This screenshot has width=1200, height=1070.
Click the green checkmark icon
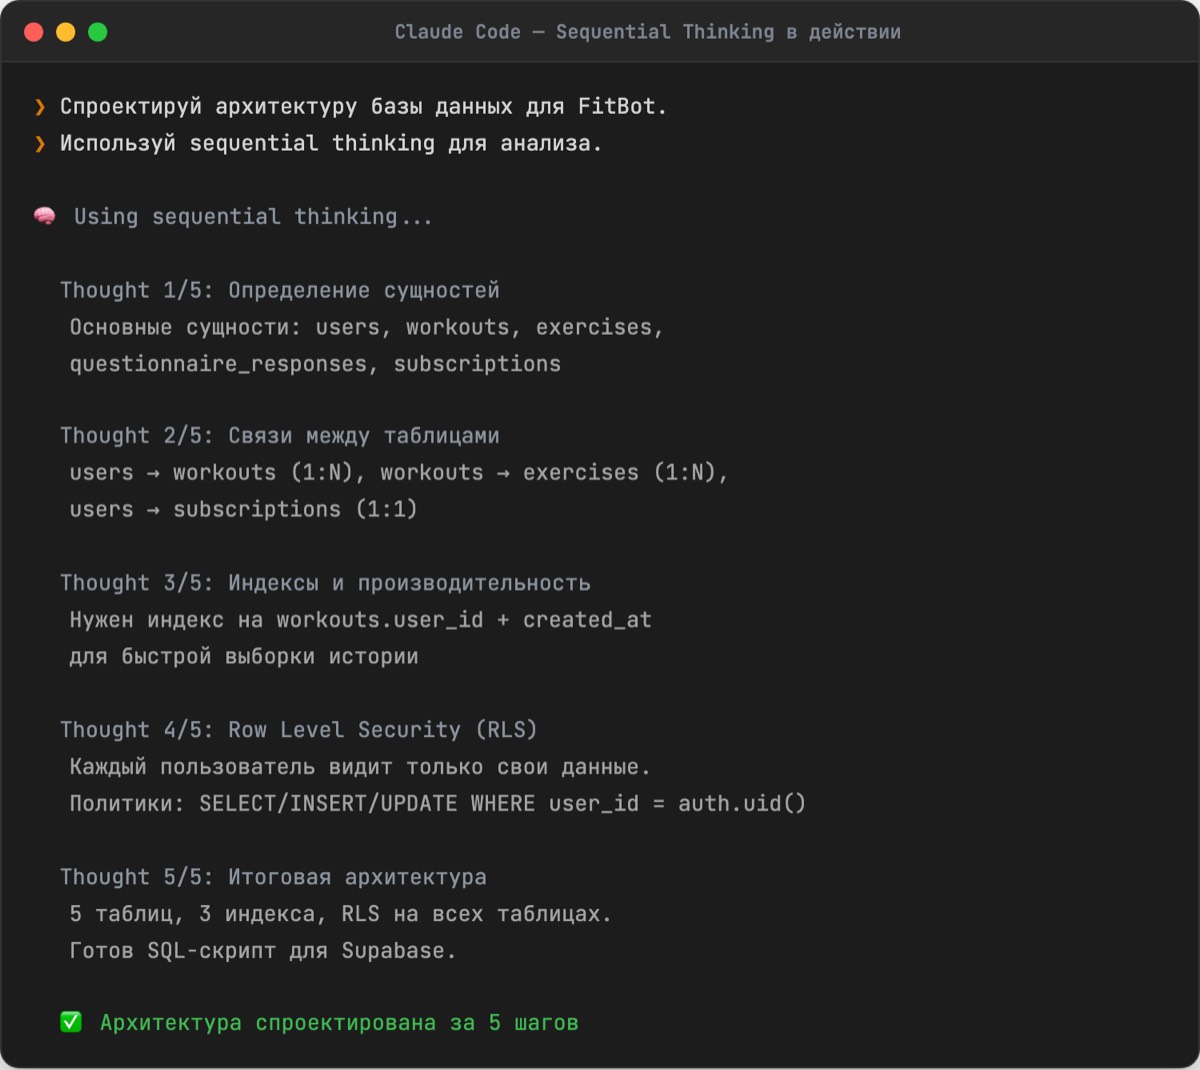click(71, 1022)
